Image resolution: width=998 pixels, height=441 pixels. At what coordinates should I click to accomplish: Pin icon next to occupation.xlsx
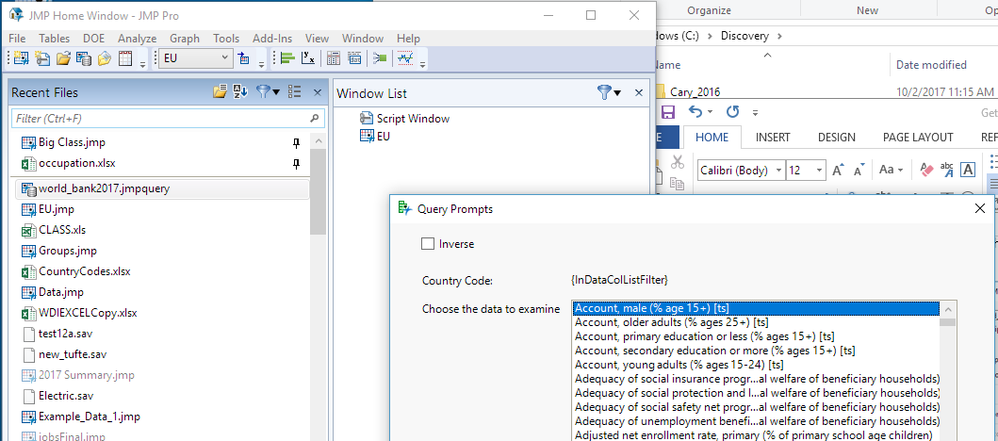[x=296, y=164]
